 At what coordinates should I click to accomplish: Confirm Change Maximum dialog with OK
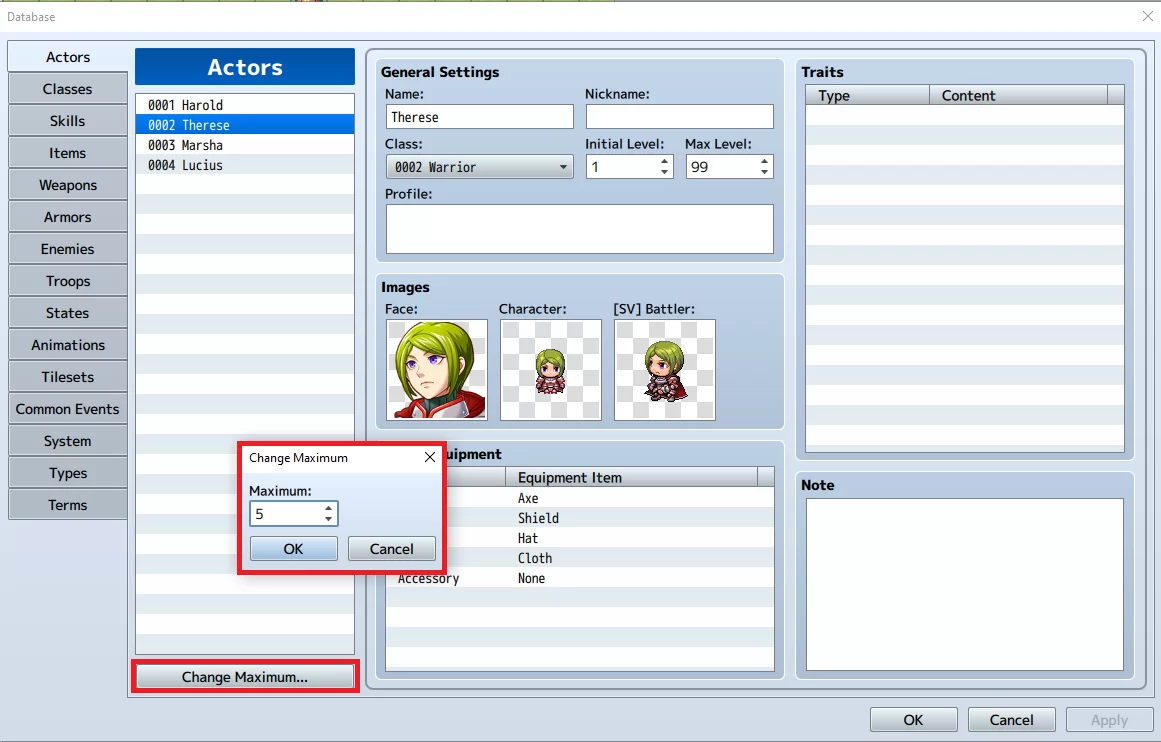click(293, 549)
